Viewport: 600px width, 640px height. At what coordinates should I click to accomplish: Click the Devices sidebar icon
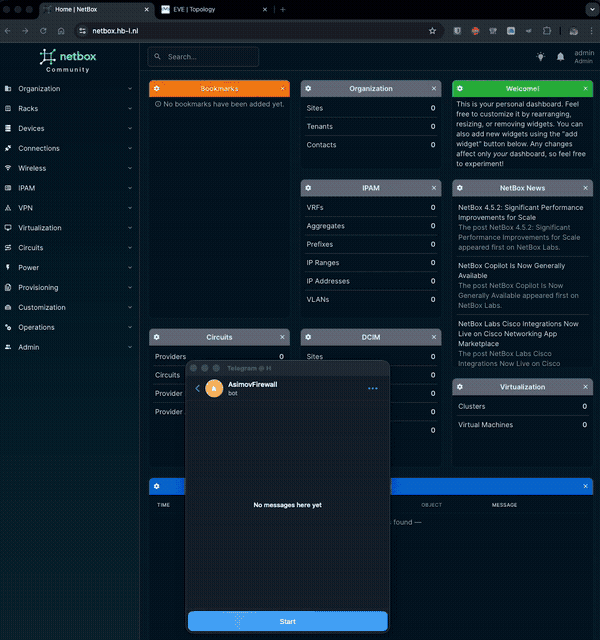tap(8, 128)
